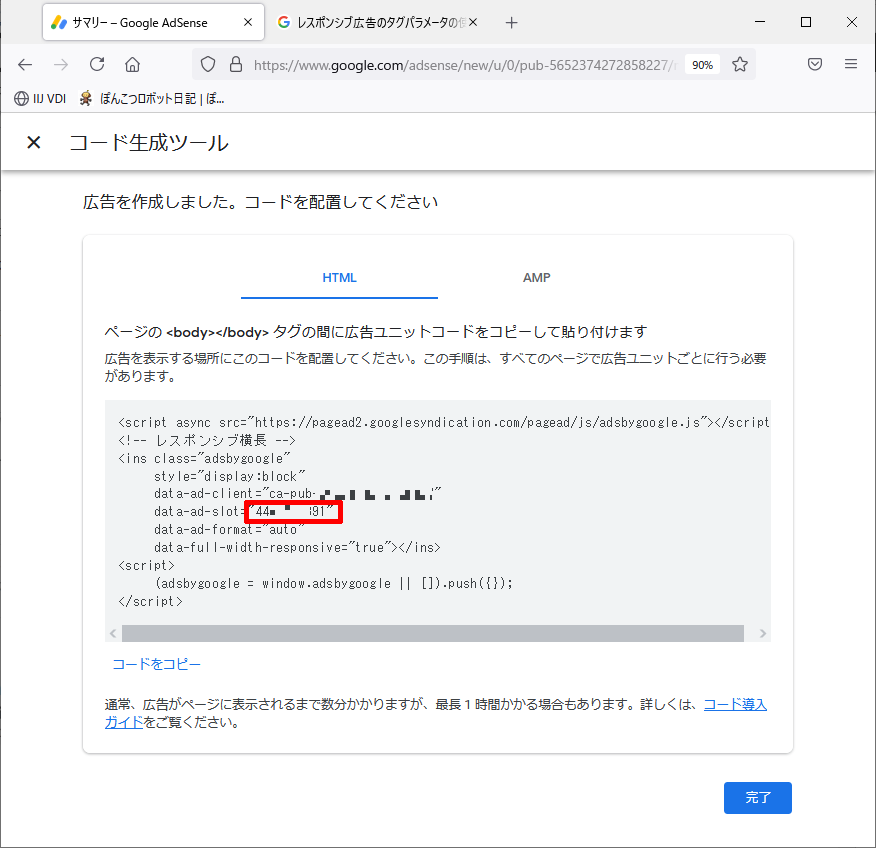The width and height of the screenshot is (876, 848).
Task: Open the Pocket save icon
Action: (x=815, y=64)
